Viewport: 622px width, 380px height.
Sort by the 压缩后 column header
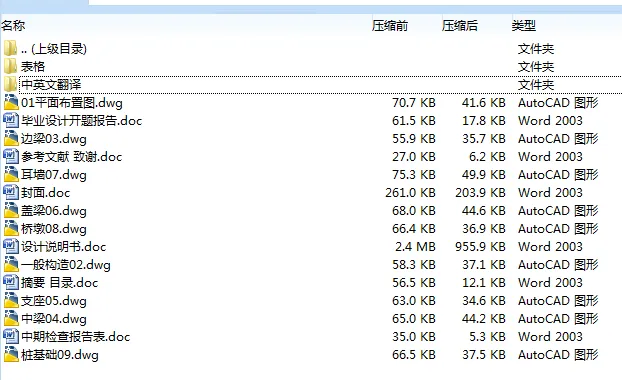[x=460, y=26]
